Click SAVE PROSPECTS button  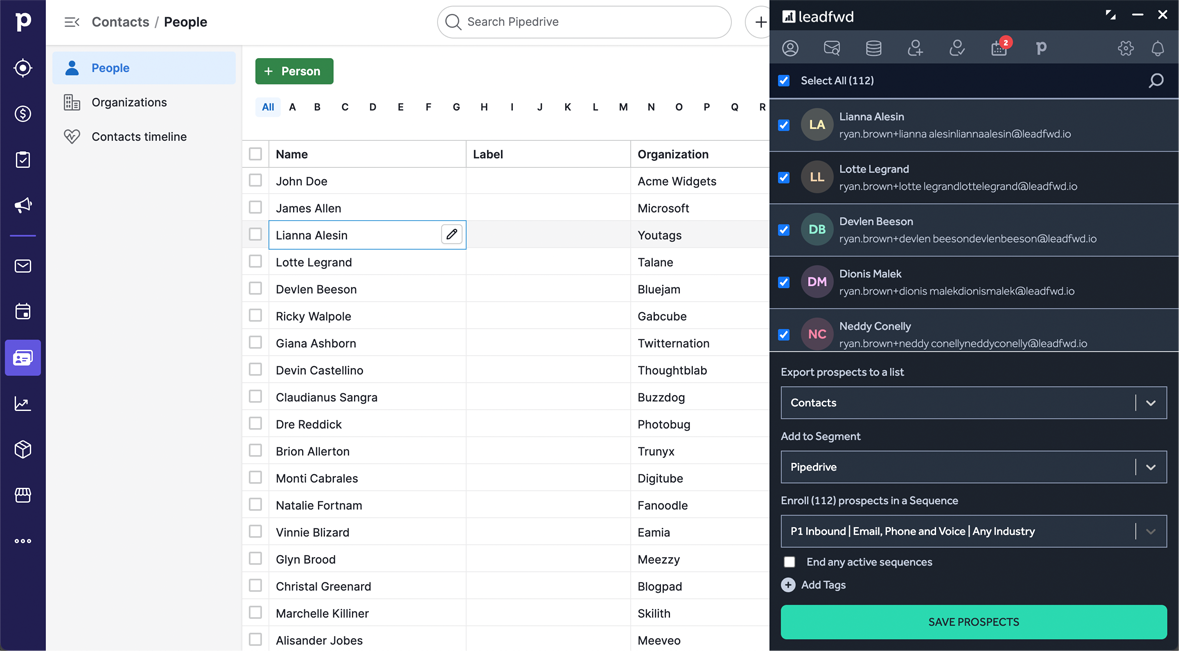click(x=974, y=622)
